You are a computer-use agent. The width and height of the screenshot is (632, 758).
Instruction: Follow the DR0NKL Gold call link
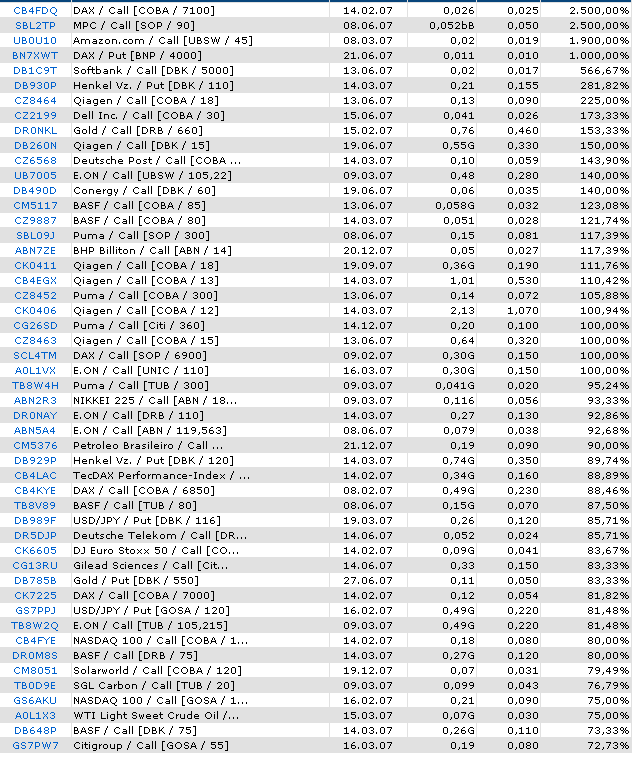pyautogui.click(x=35, y=130)
